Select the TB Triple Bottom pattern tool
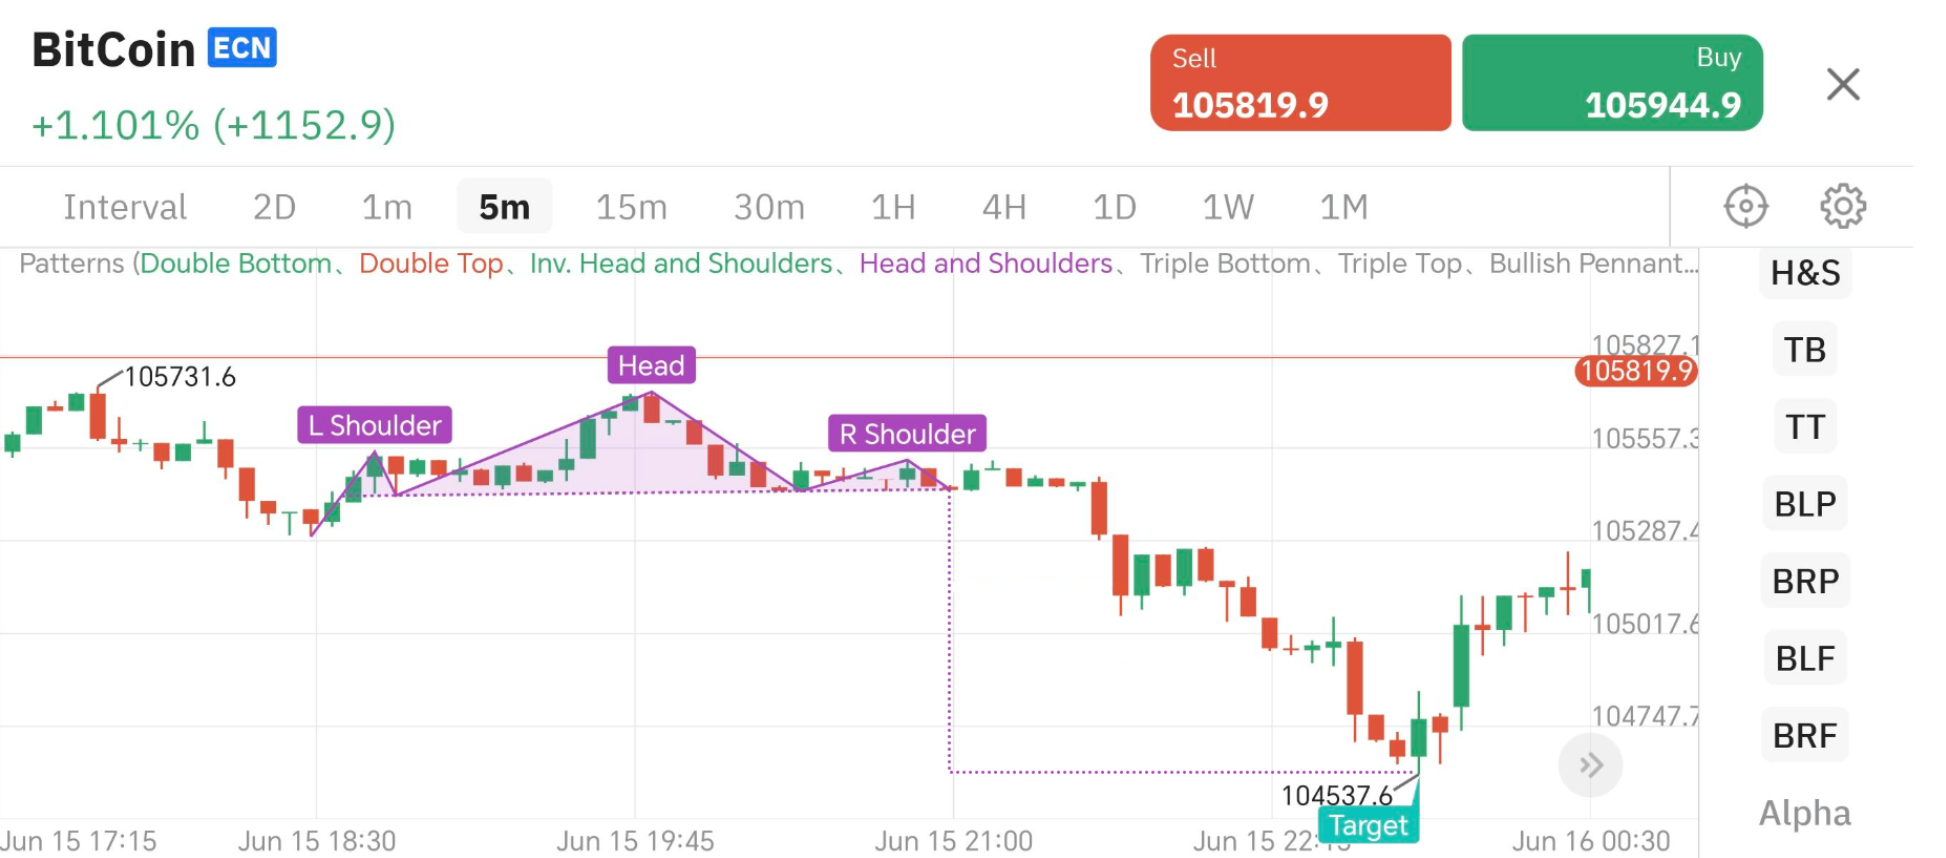 pyautogui.click(x=1803, y=350)
